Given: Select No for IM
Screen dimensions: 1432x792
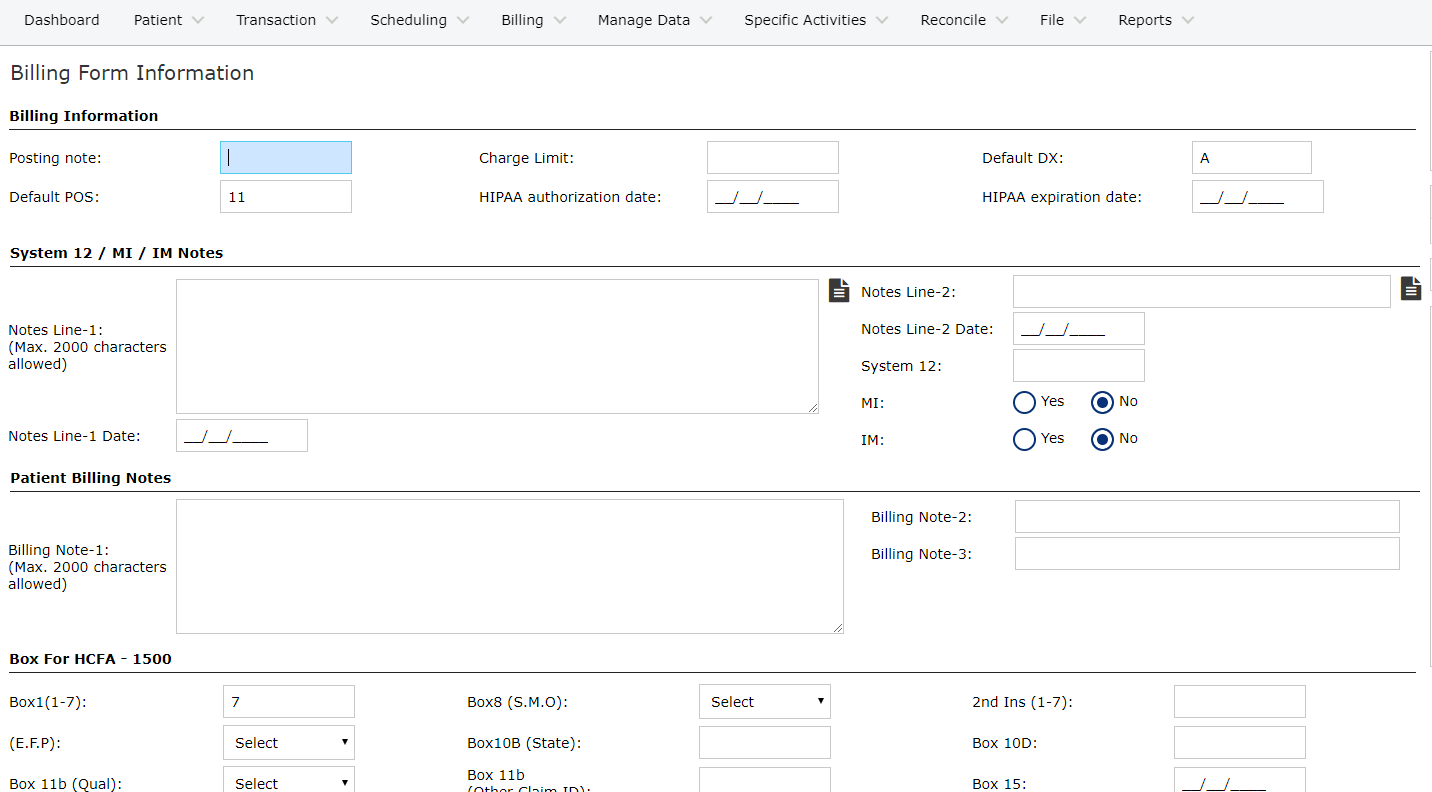Looking at the screenshot, I should tap(1102, 439).
